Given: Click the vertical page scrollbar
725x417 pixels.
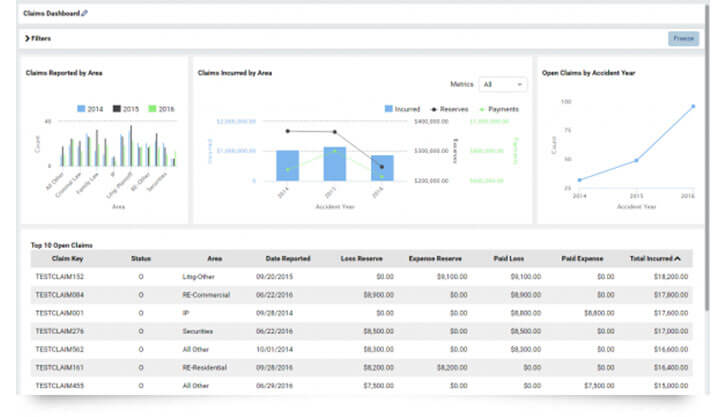Looking at the screenshot, I should 707,157.
